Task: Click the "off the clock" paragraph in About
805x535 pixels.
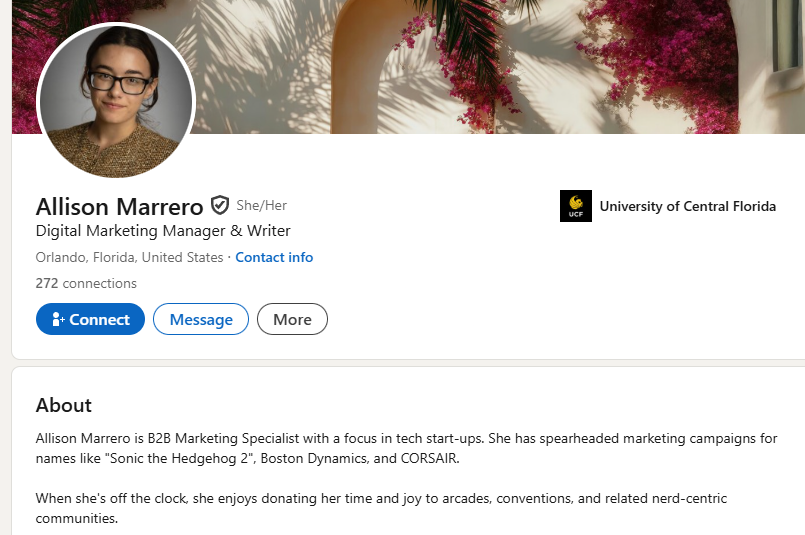Action: [x=300, y=497]
